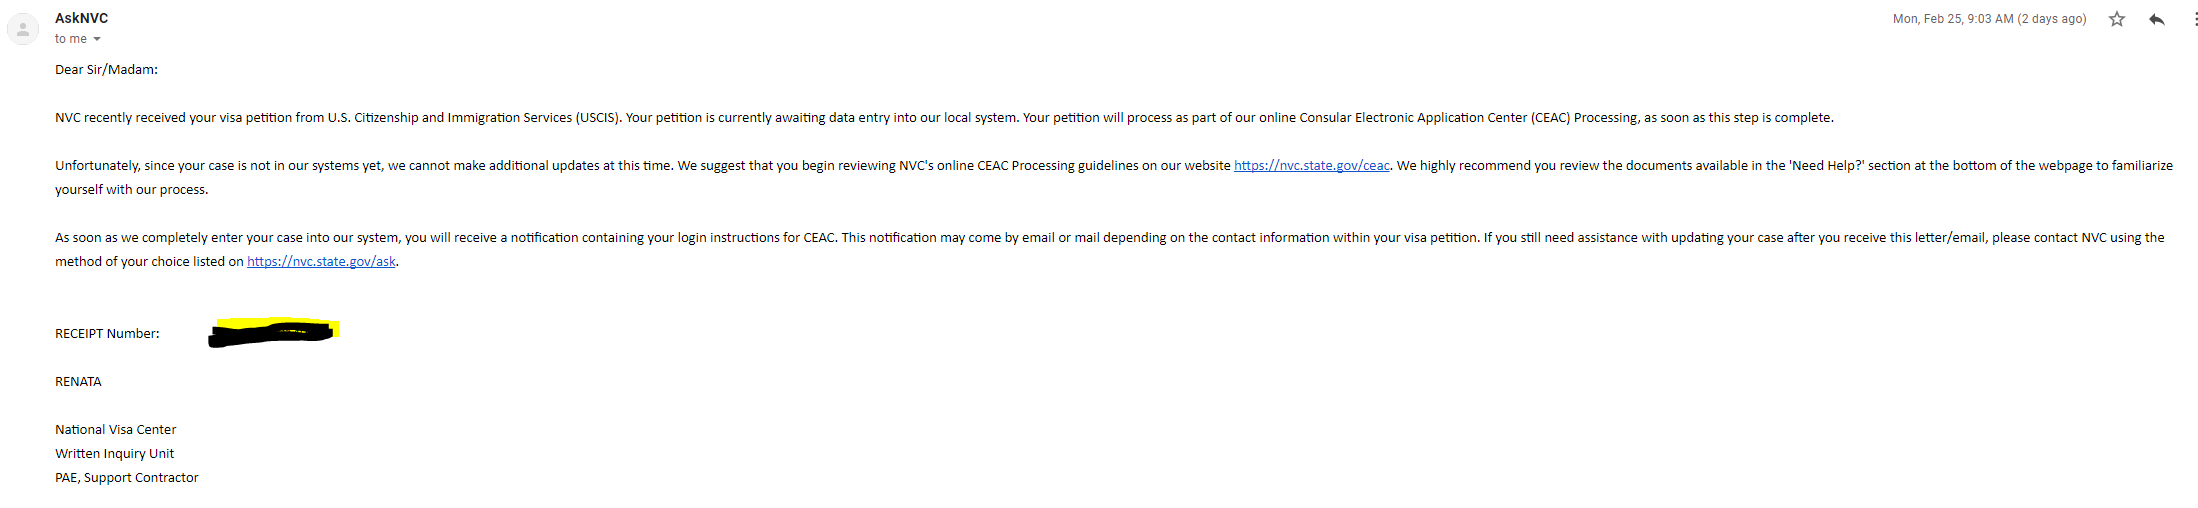Click the 'Written Inquiry Unit' line
Screen dimensions: 2198x508
point(114,454)
